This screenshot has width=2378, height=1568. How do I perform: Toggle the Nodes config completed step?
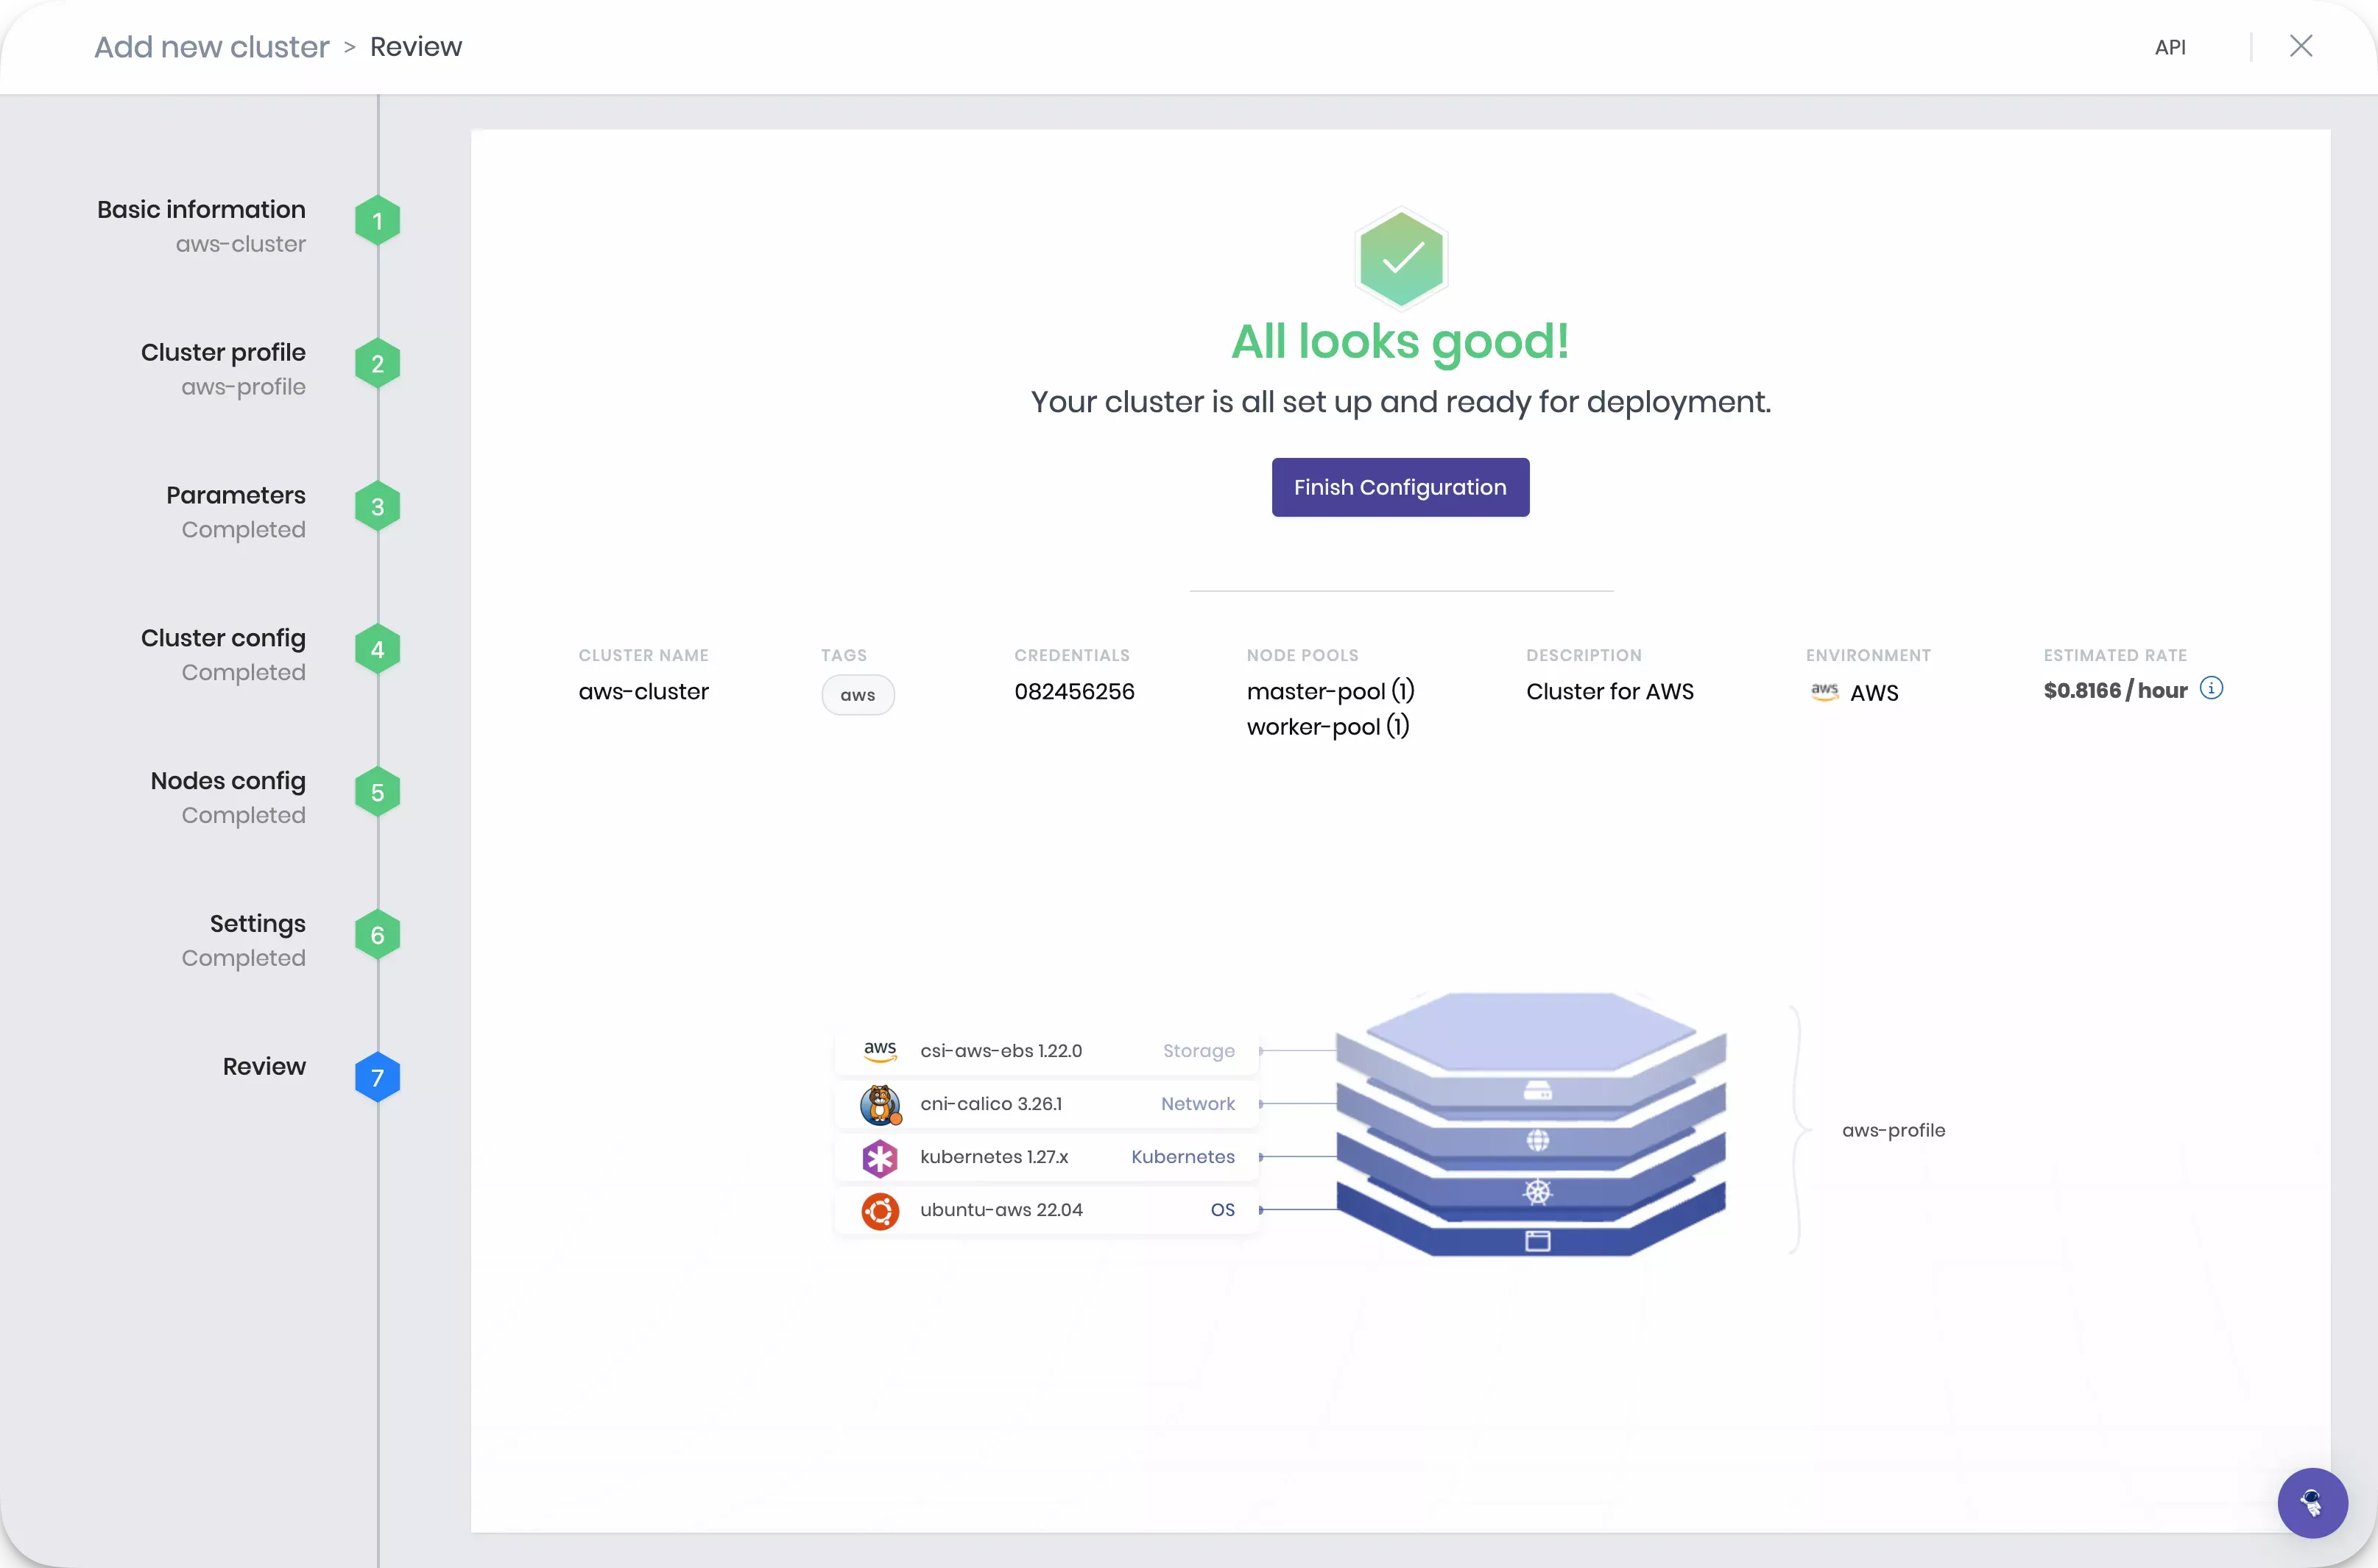[x=376, y=791]
